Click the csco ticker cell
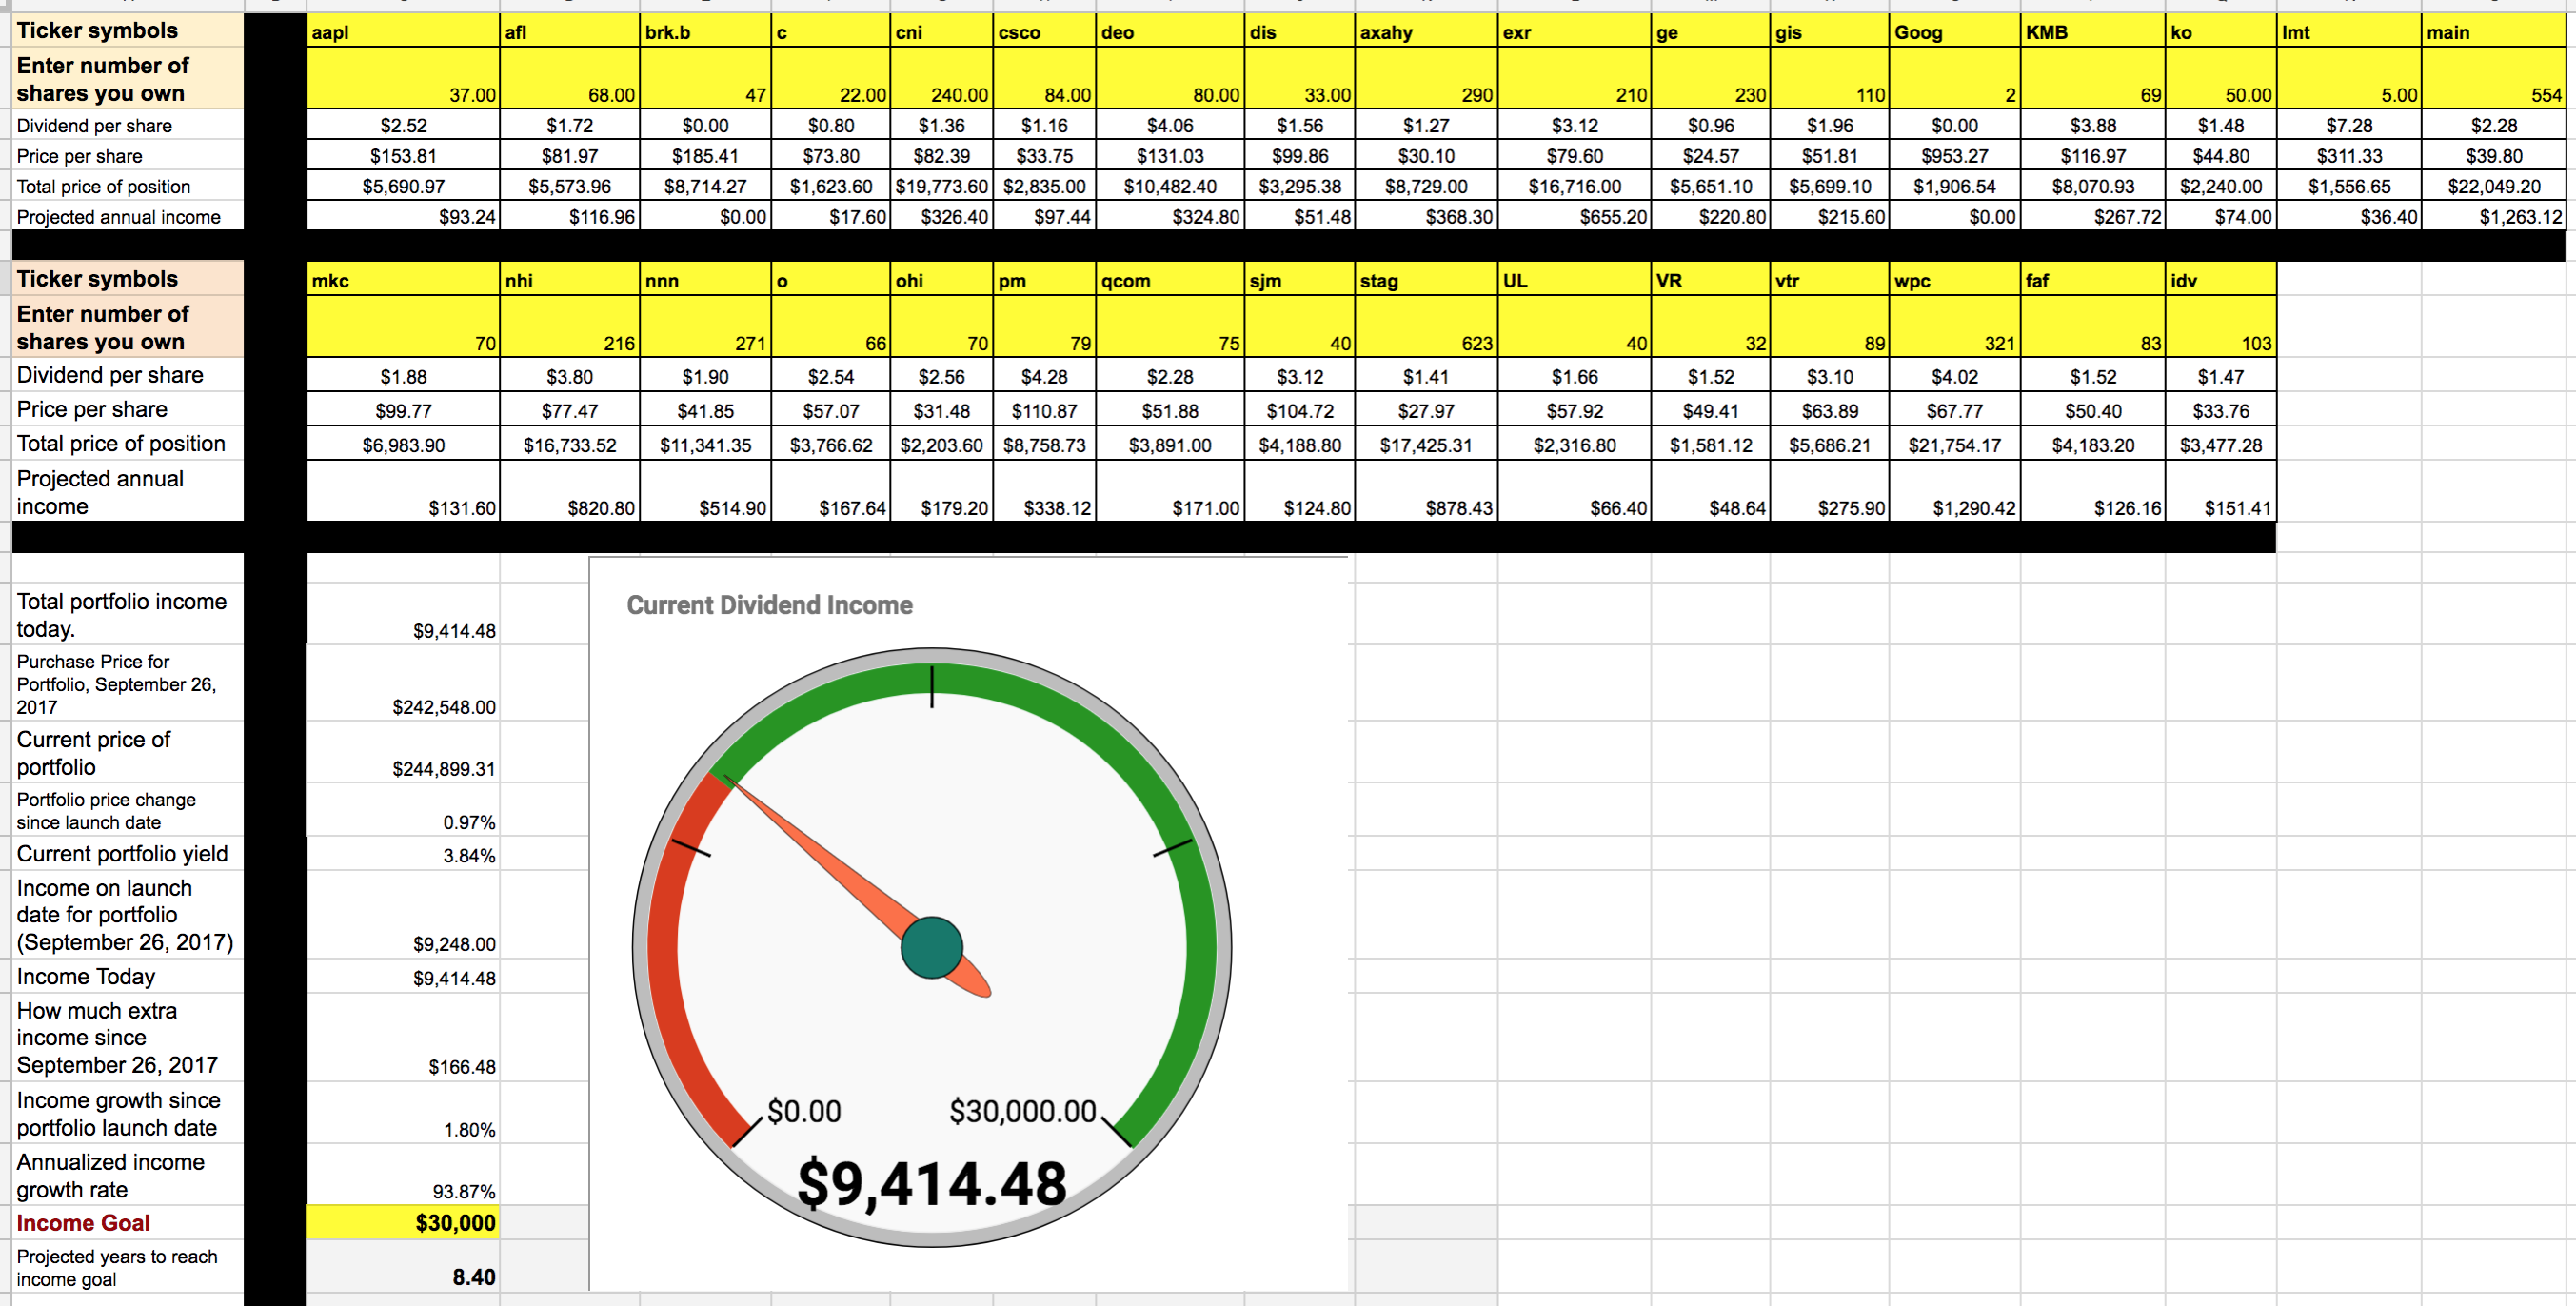The height and width of the screenshot is (1306, 2576). coord(1044,31)
